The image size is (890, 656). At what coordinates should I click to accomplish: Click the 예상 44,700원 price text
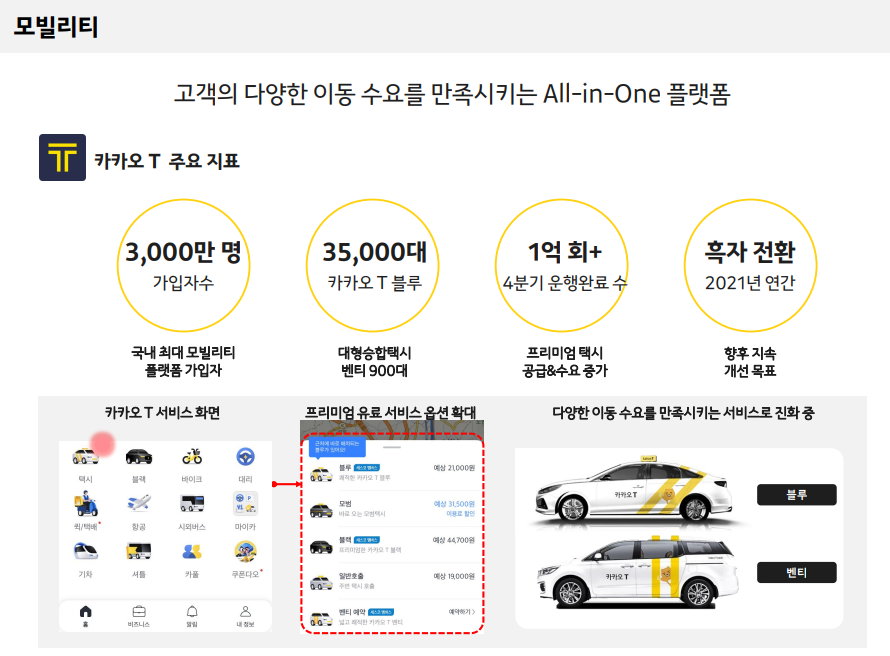point(454,540)
